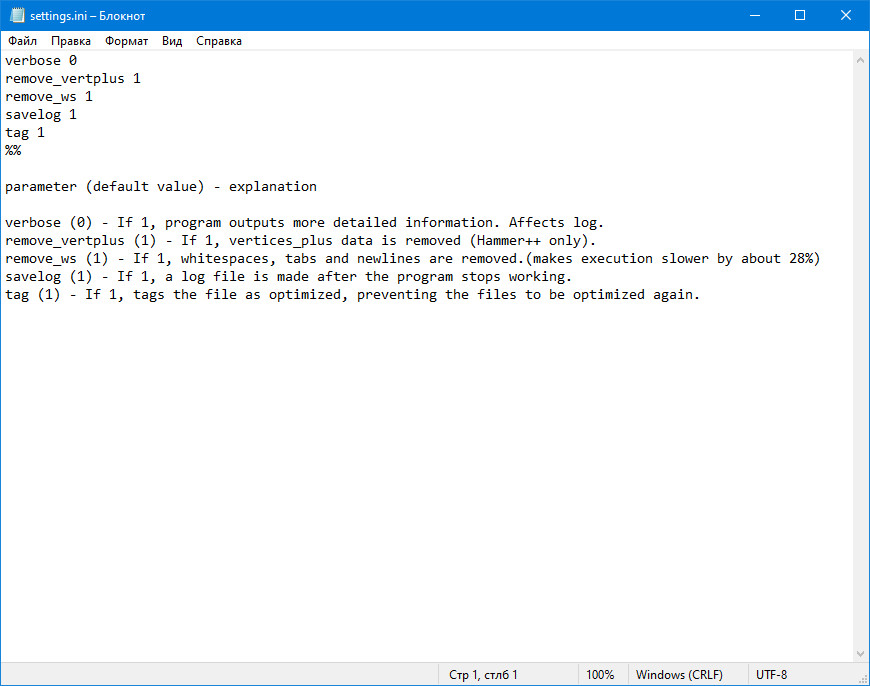870x686 pixels.
Task: Click the vertical scrollbar track
Action: point(860,350)
